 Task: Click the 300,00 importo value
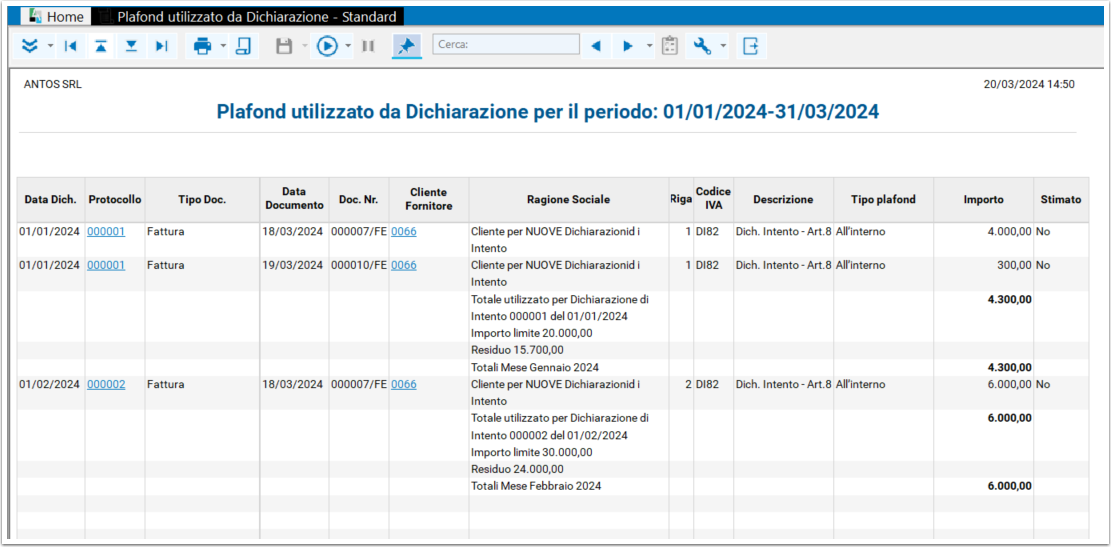(x=1016, y=265)
